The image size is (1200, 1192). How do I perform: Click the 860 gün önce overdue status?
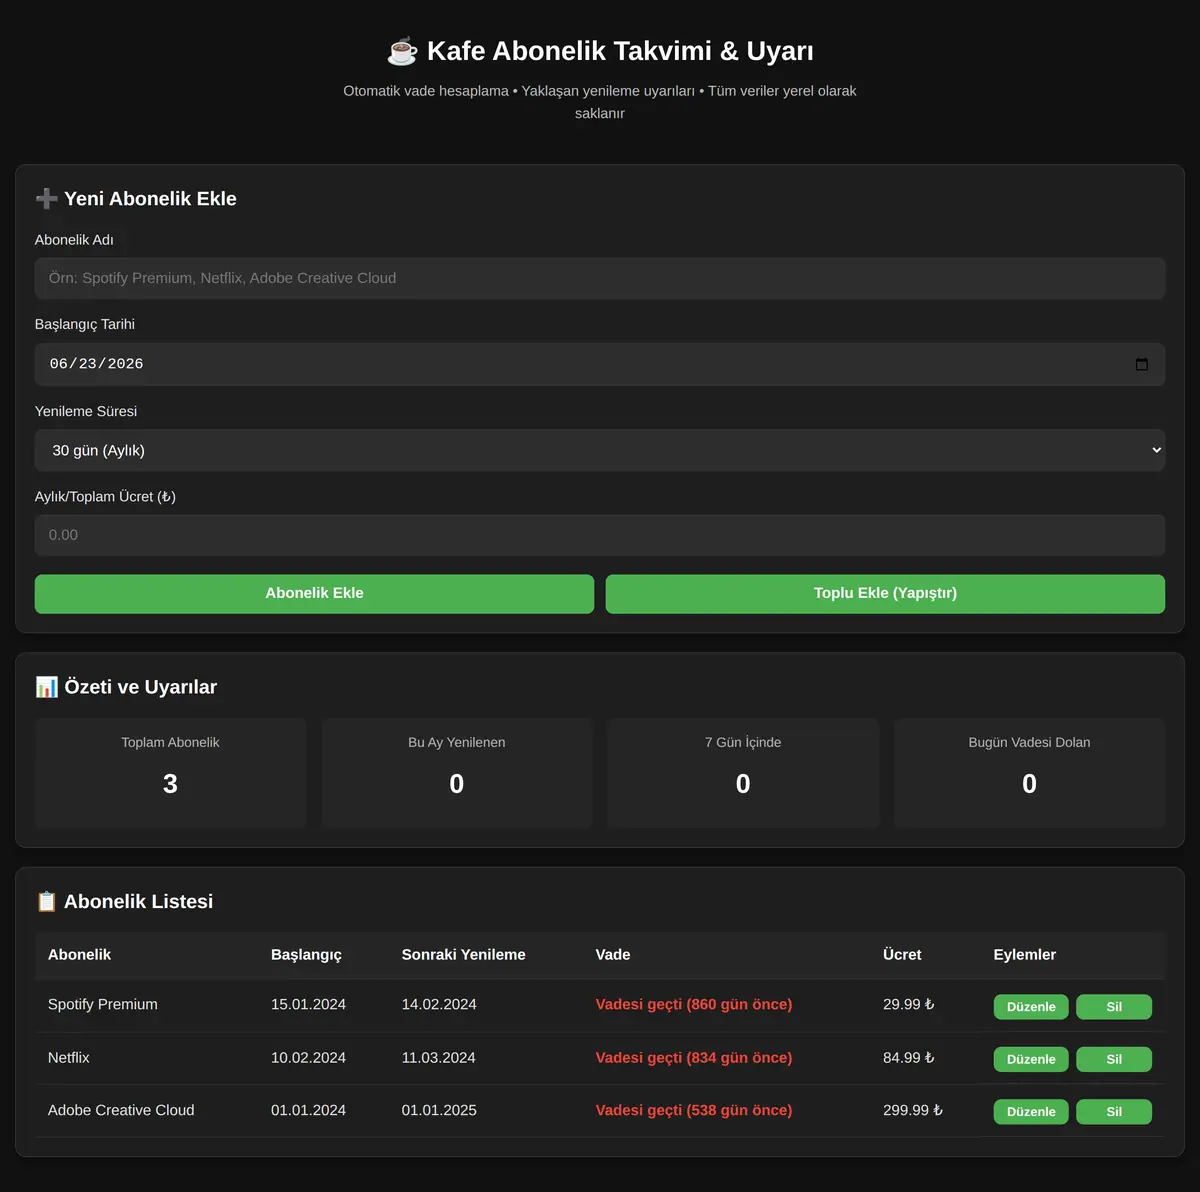pos(694,1004)
